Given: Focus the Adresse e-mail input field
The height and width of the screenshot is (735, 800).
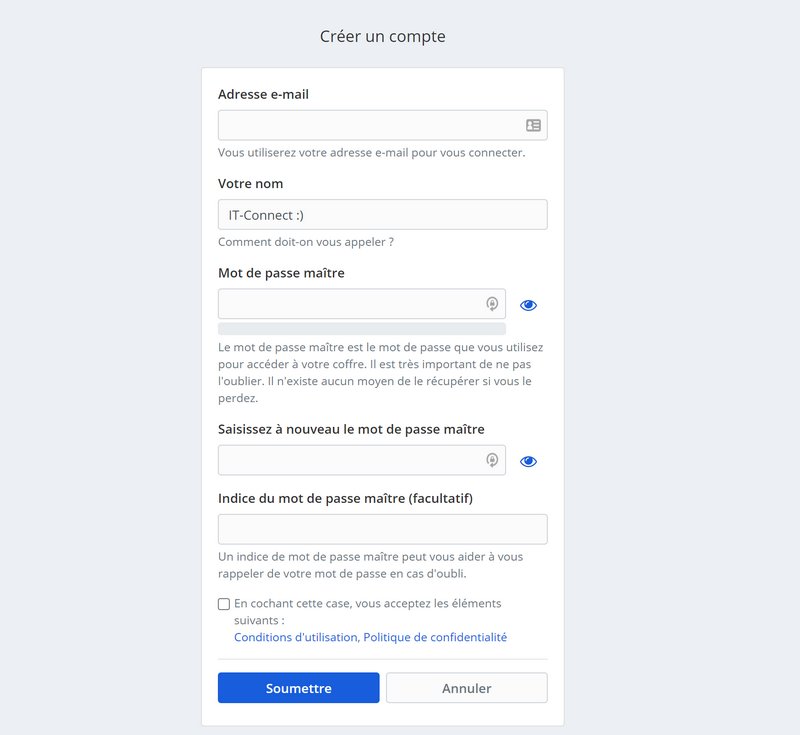Looking at the screenshot, I should pos(370,125).
